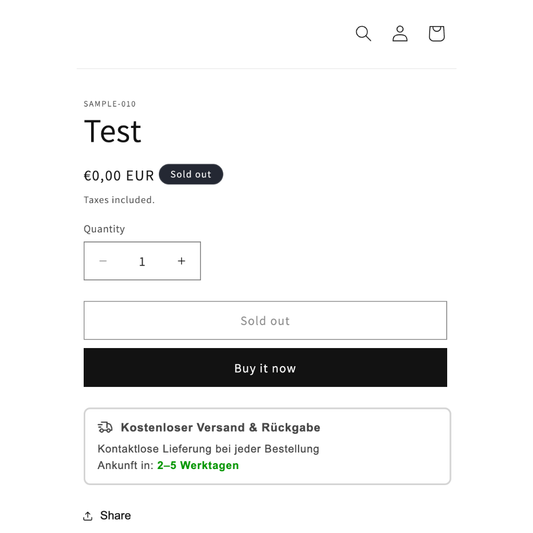This screenshot has width=533, height=533.
Task: Click the grayed Sold out cart button
Action: click(x=265, y=320)
